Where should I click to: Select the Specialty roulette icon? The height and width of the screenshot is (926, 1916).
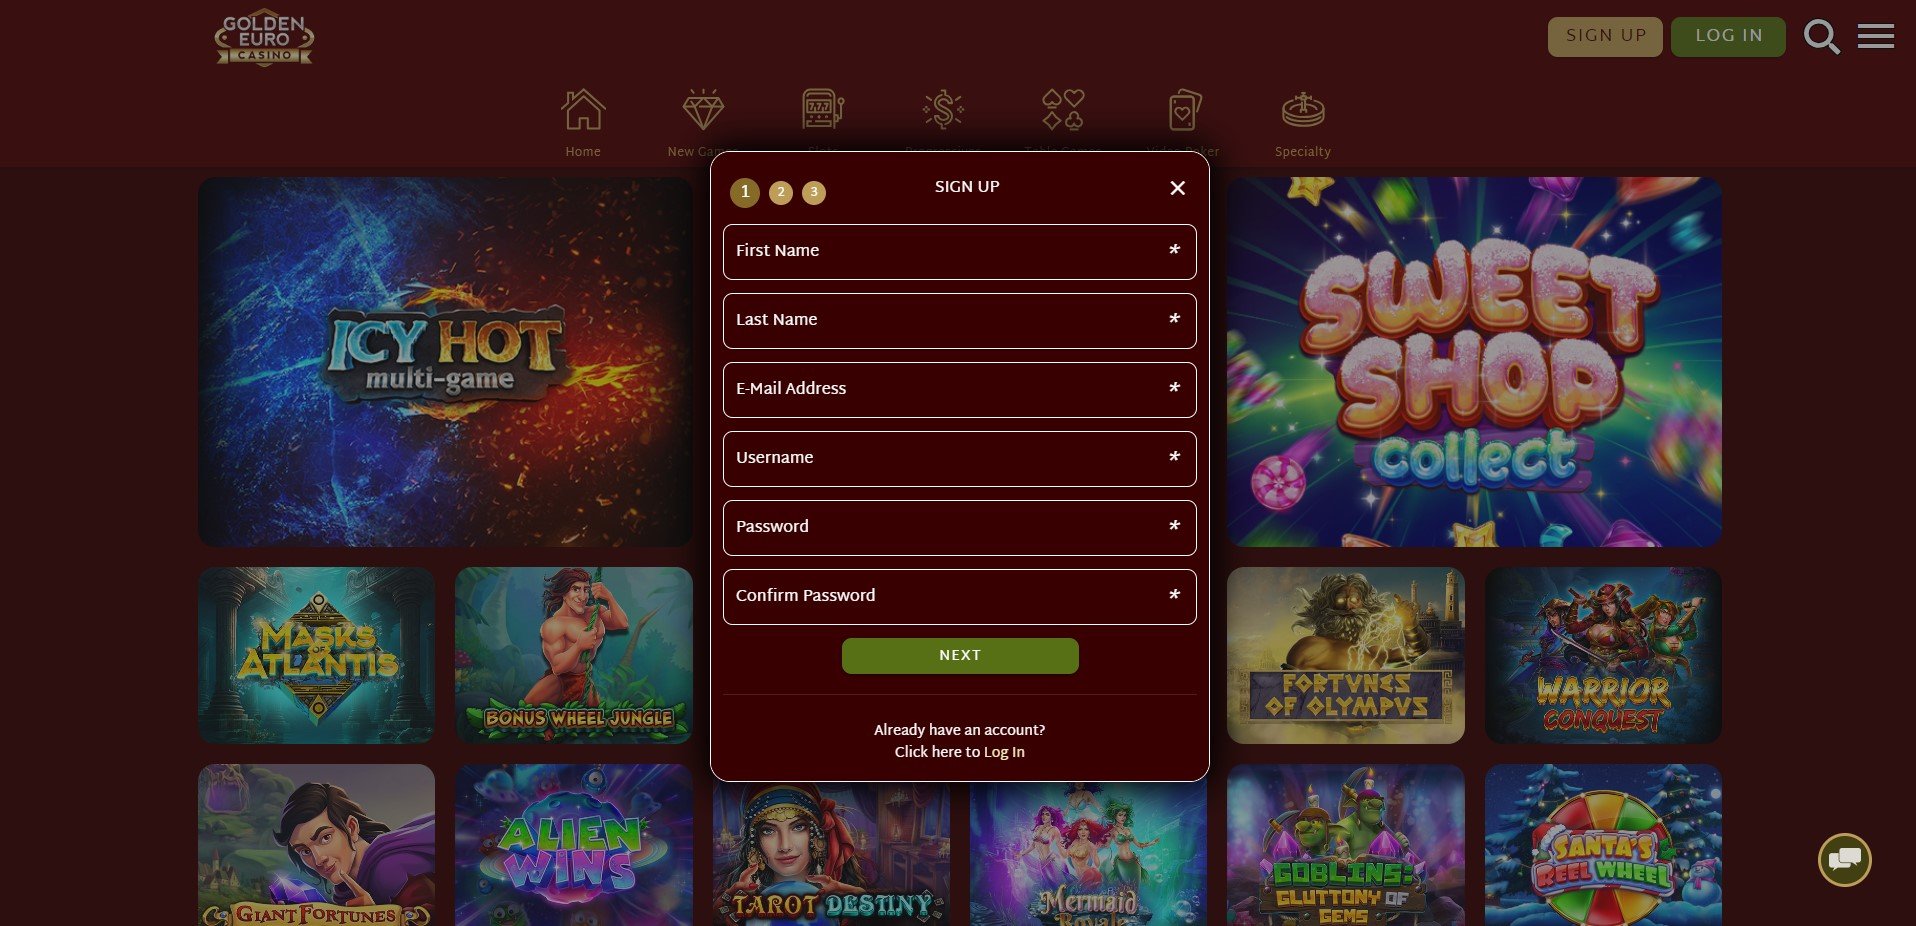pyautogui.click(x=1303, y=110)
